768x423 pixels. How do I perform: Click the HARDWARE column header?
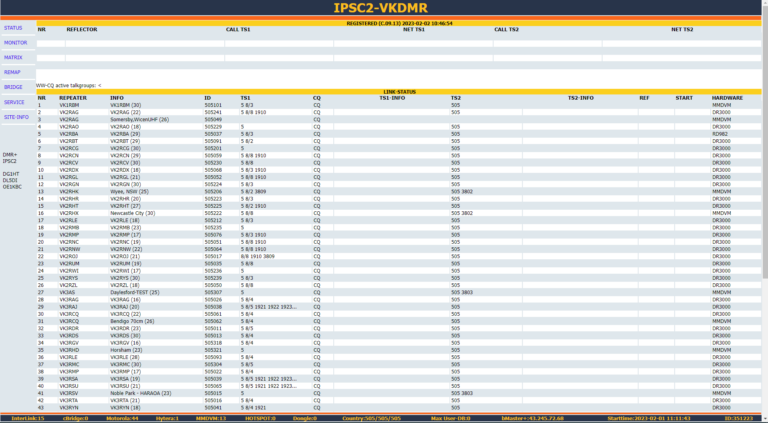coord(727,98)
